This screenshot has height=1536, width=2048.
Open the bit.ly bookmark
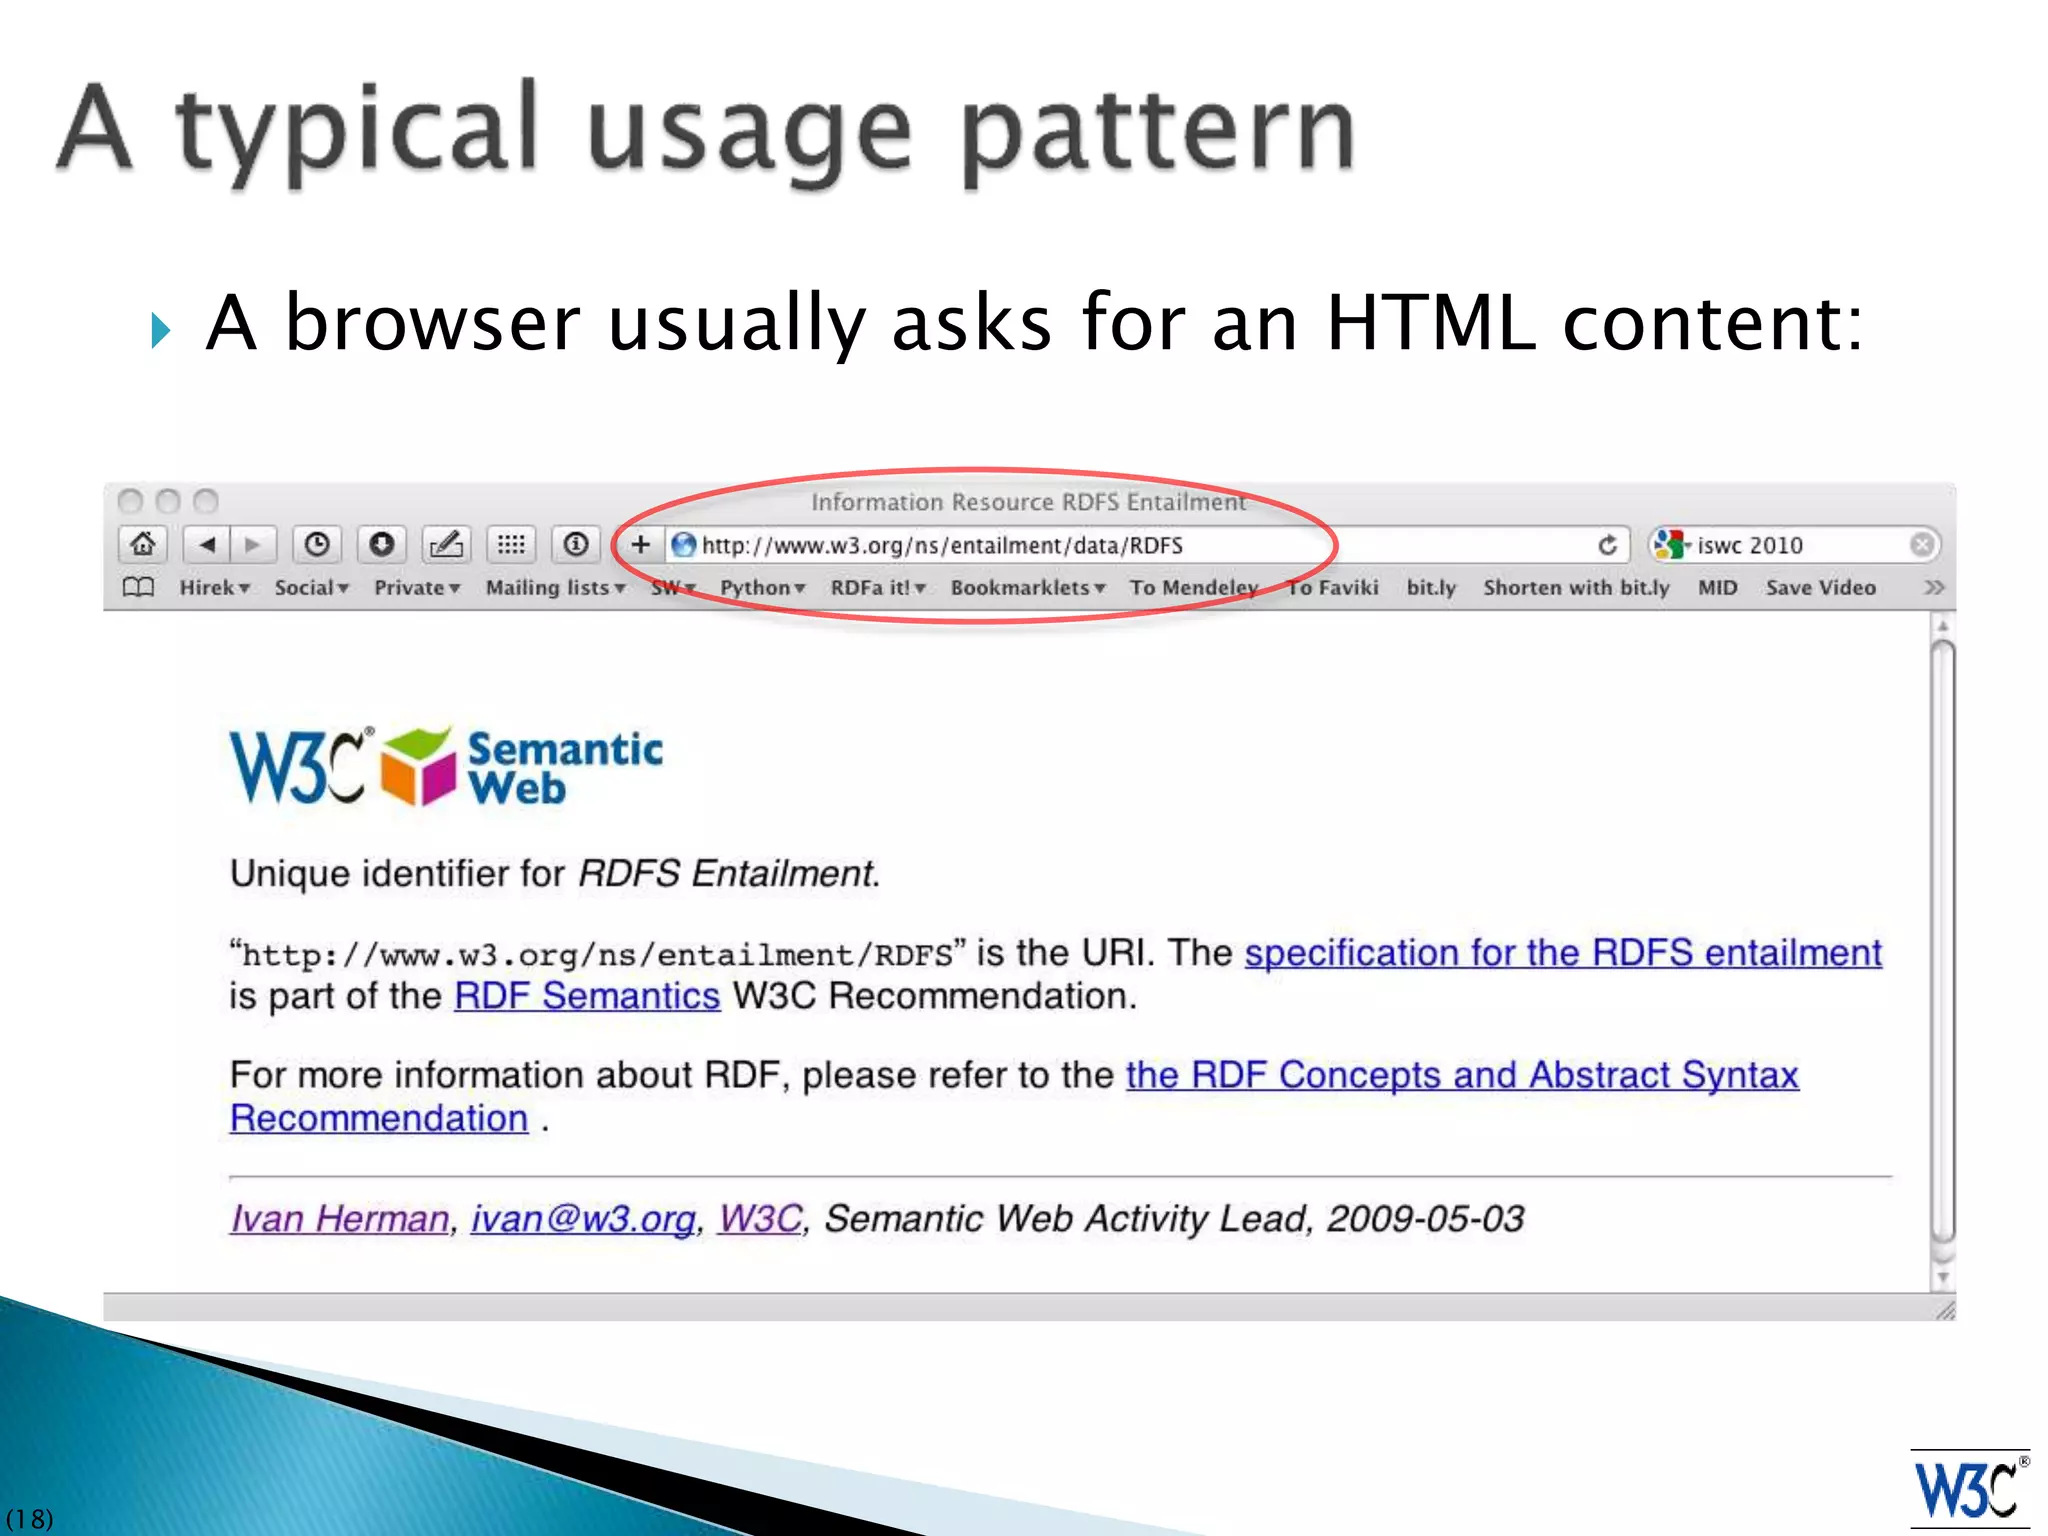point(1431,587)
